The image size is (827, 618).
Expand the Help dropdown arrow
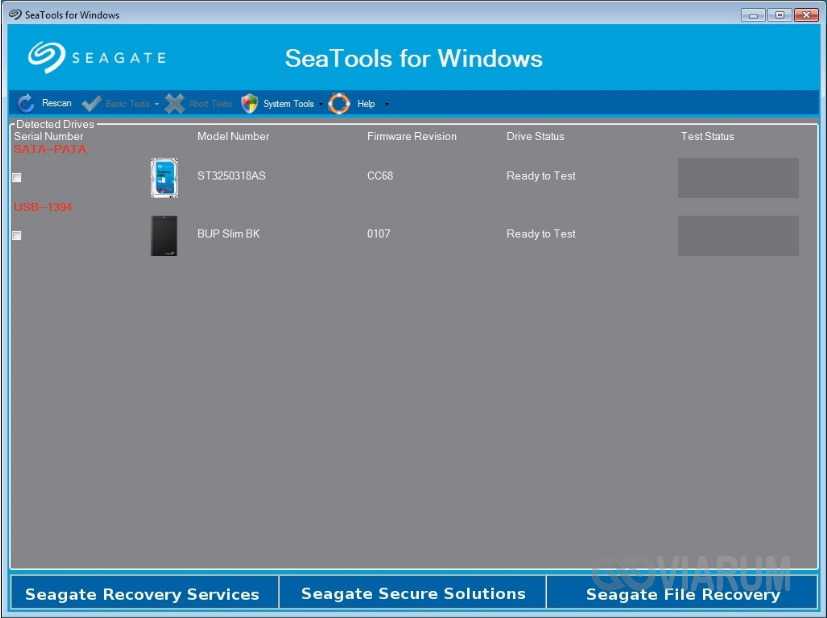click(x=386, y=105)
